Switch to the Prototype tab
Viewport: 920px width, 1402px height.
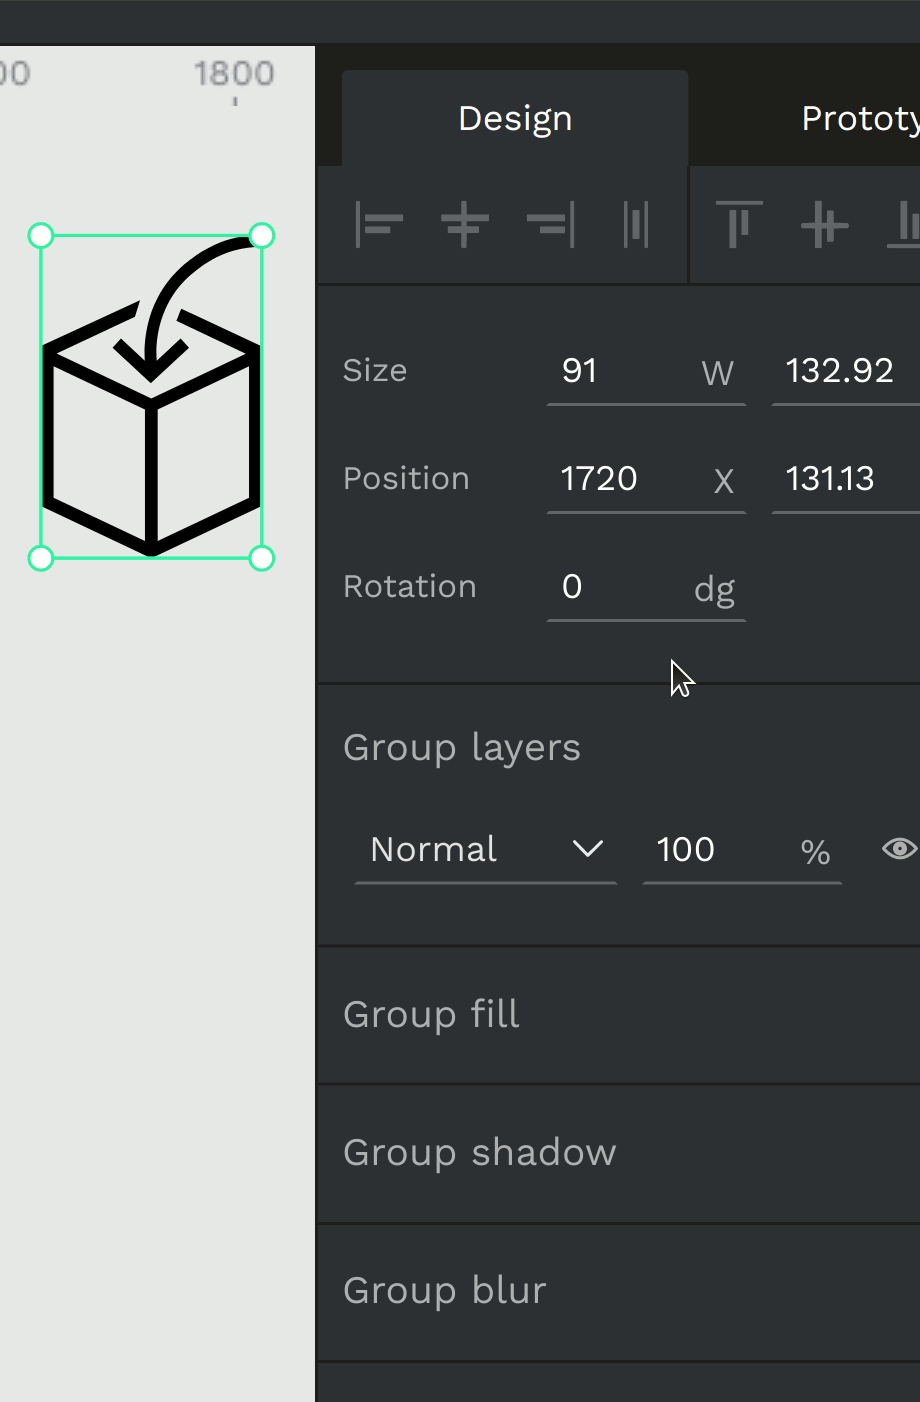point(860,118)
